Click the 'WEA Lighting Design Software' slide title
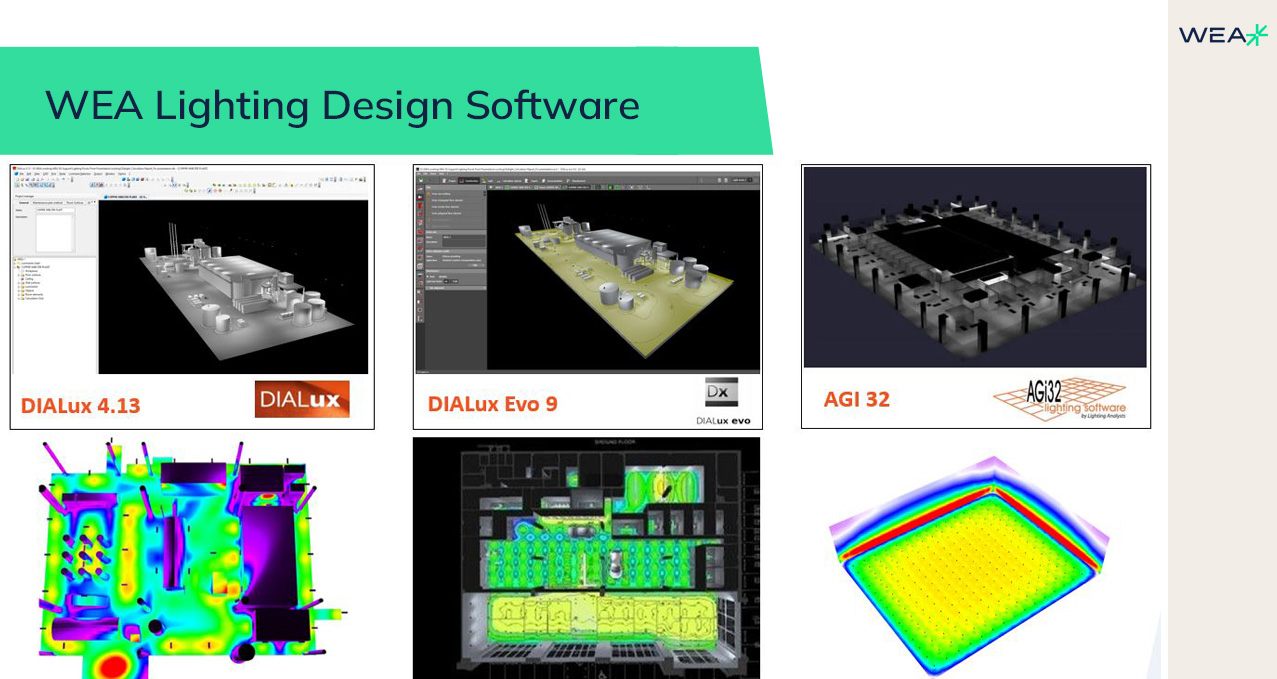The image size is (1277, 679). (342, 105)
